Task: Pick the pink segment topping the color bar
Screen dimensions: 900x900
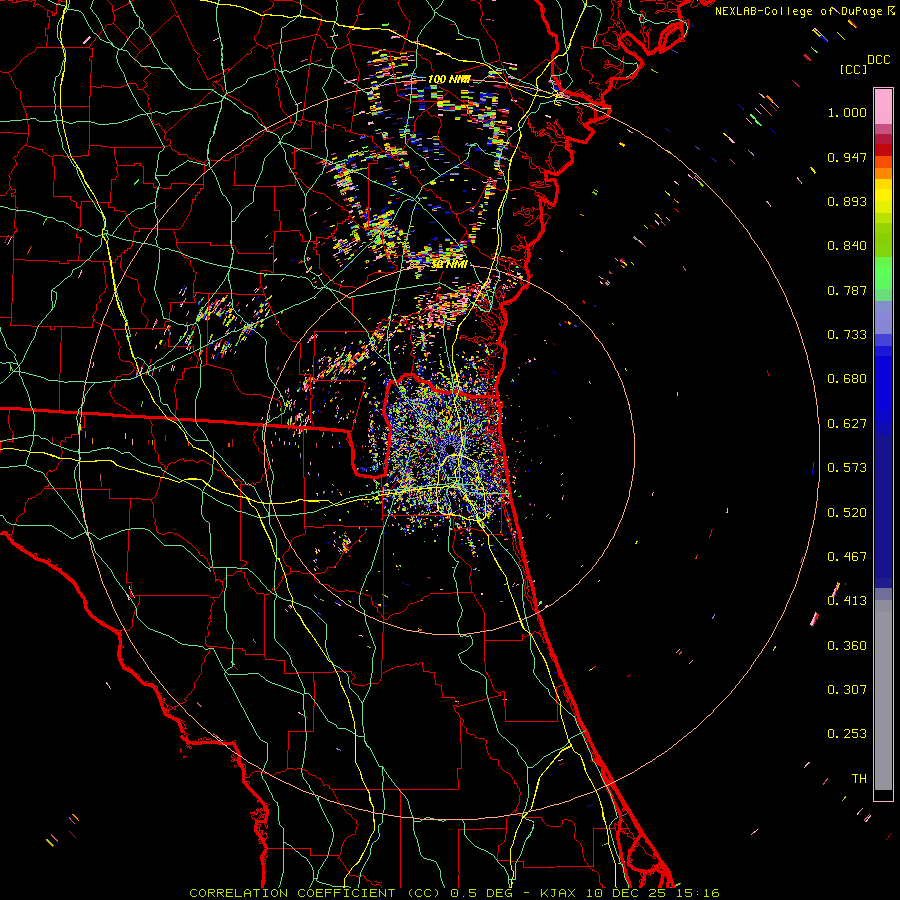Action: 883,107
